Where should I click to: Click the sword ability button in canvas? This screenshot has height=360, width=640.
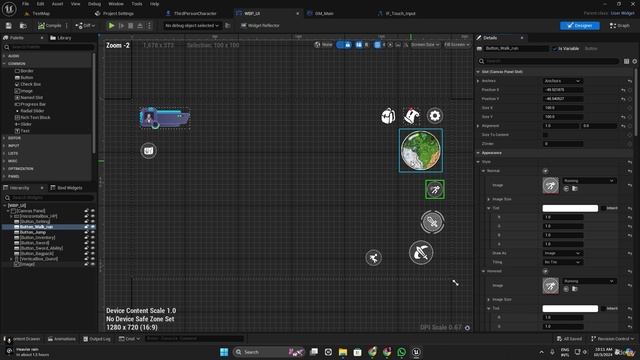coord(421,253)
